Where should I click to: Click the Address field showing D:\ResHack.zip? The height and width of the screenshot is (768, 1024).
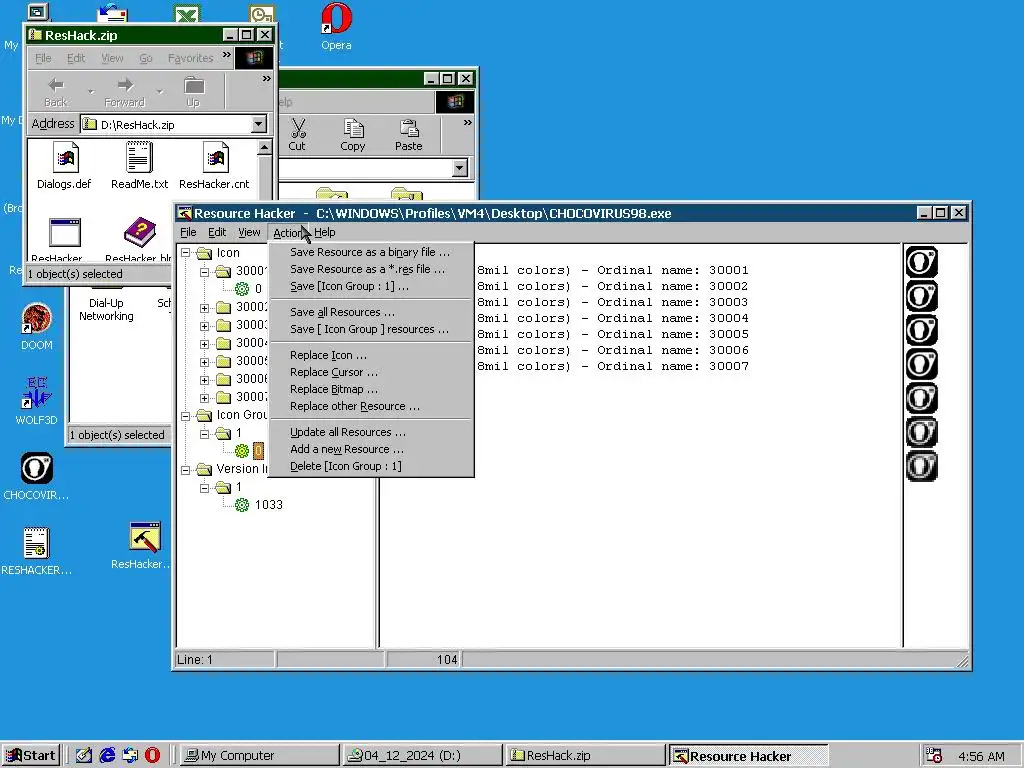(x=167, y=124)
